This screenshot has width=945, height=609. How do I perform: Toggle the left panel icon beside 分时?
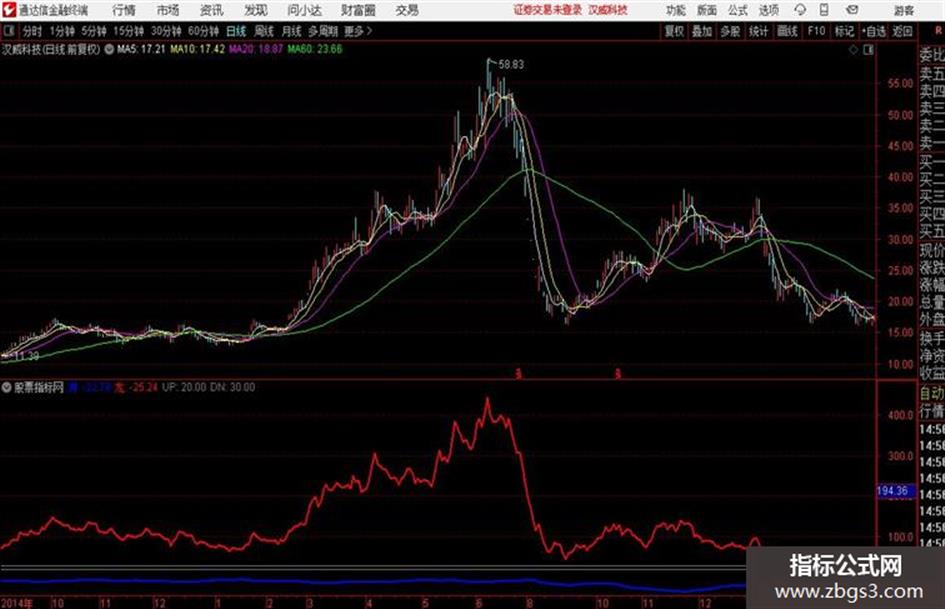click(x=8, y=31)
